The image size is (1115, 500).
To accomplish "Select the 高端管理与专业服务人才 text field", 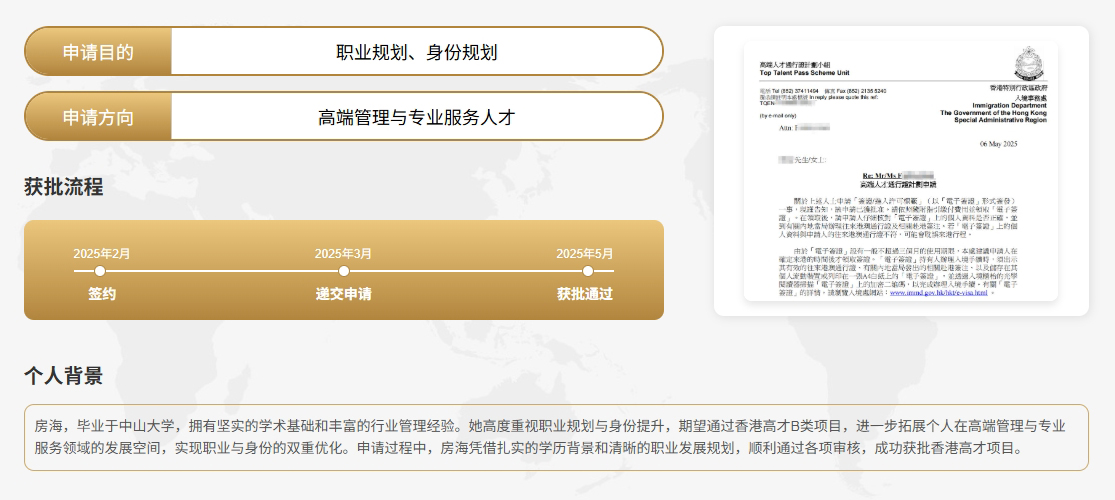I will (x=416, y=117).
